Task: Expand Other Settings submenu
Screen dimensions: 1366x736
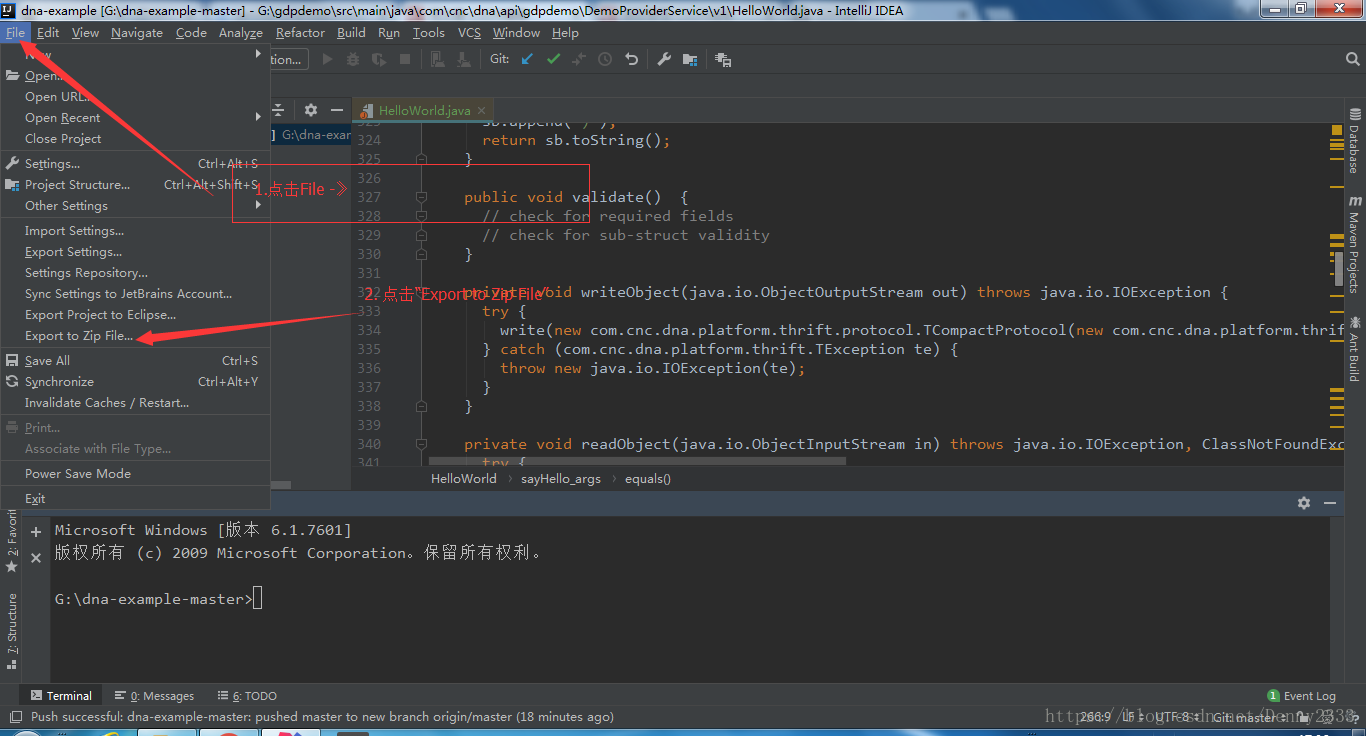Action: click(135, 206)
